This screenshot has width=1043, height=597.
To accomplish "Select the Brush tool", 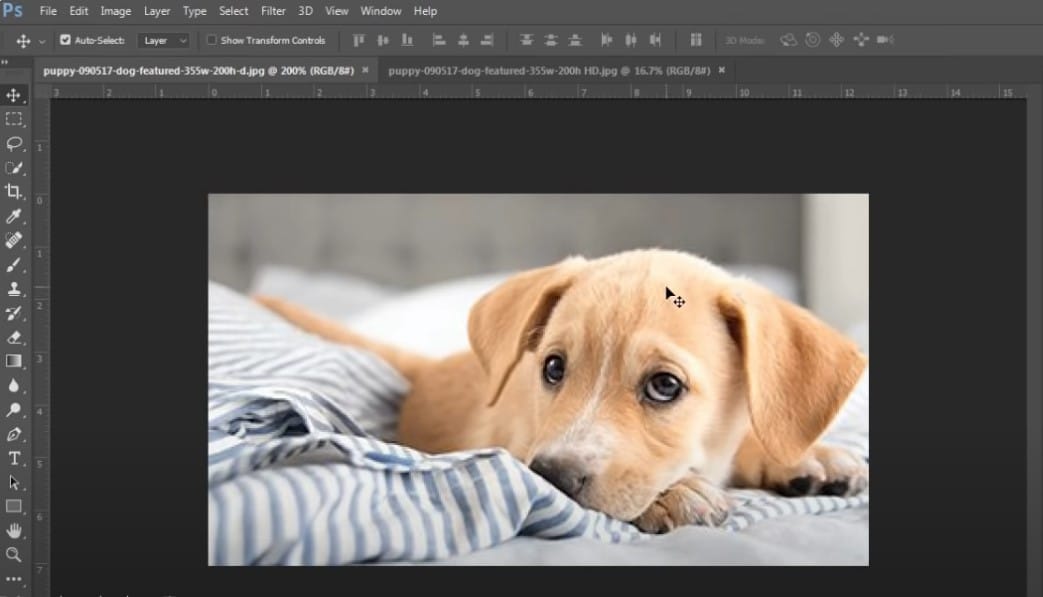I will pos(14,265).
